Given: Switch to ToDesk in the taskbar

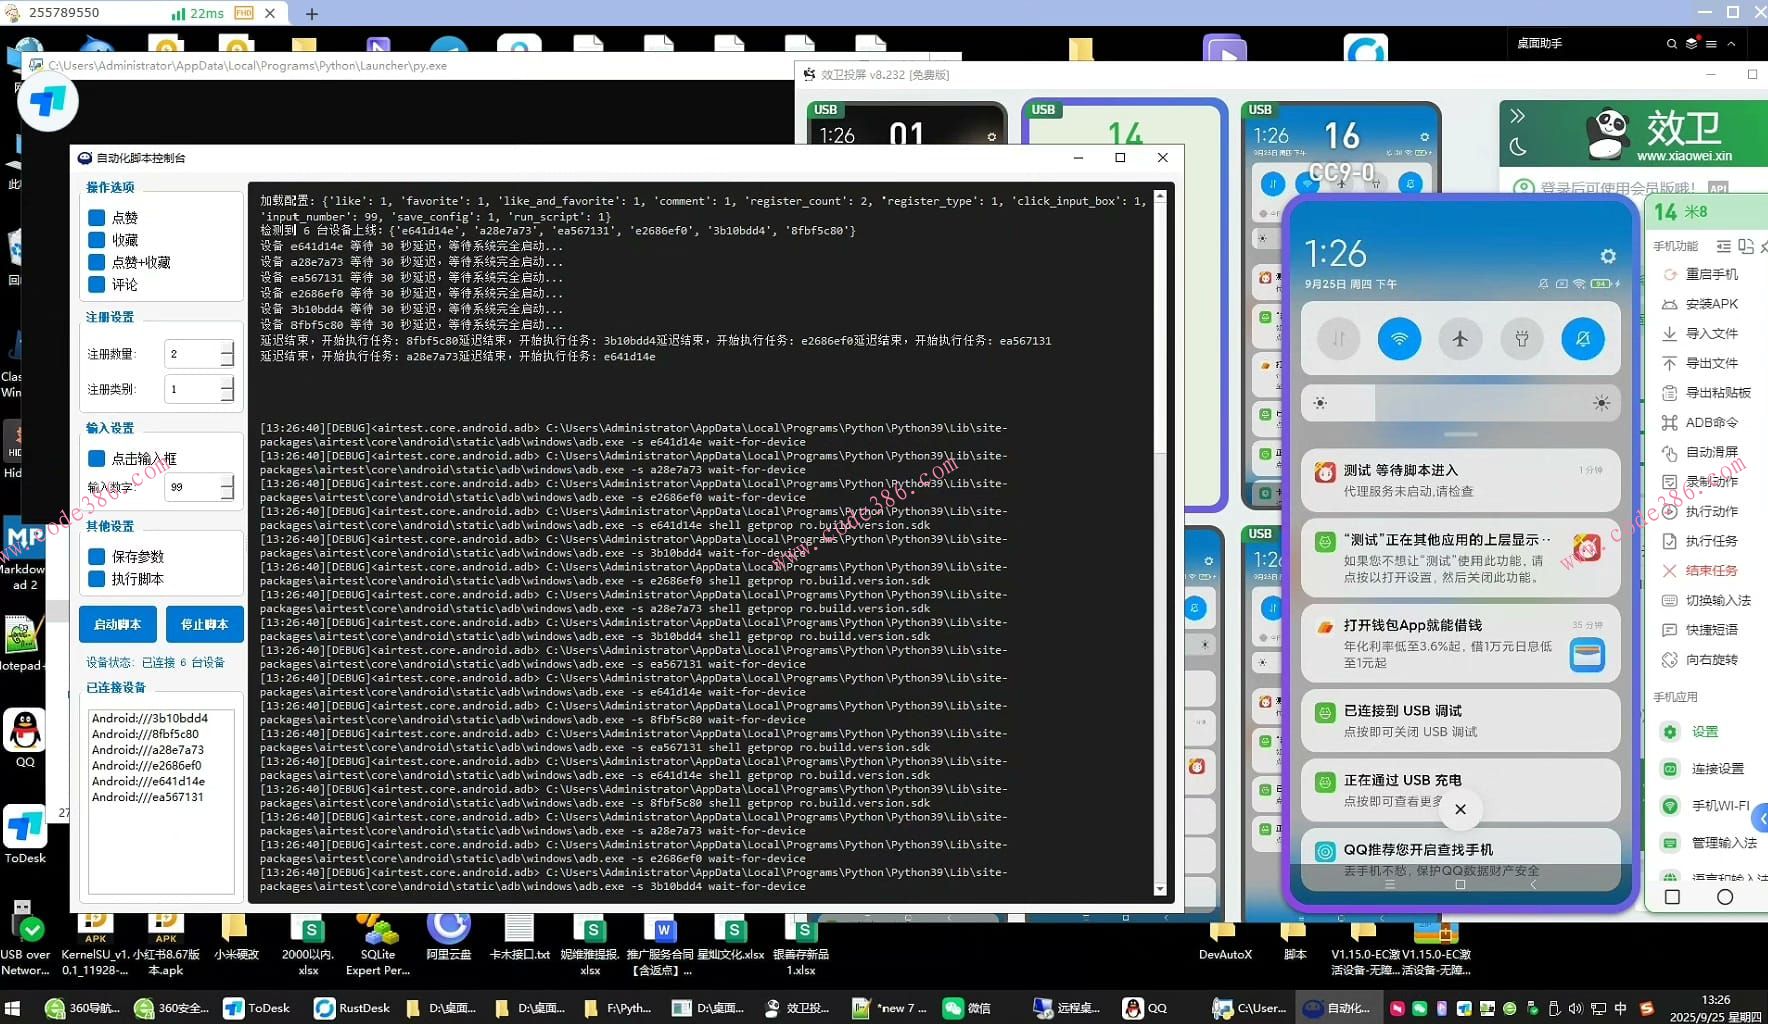Looking at the screenshot, I should (256, 1008).
